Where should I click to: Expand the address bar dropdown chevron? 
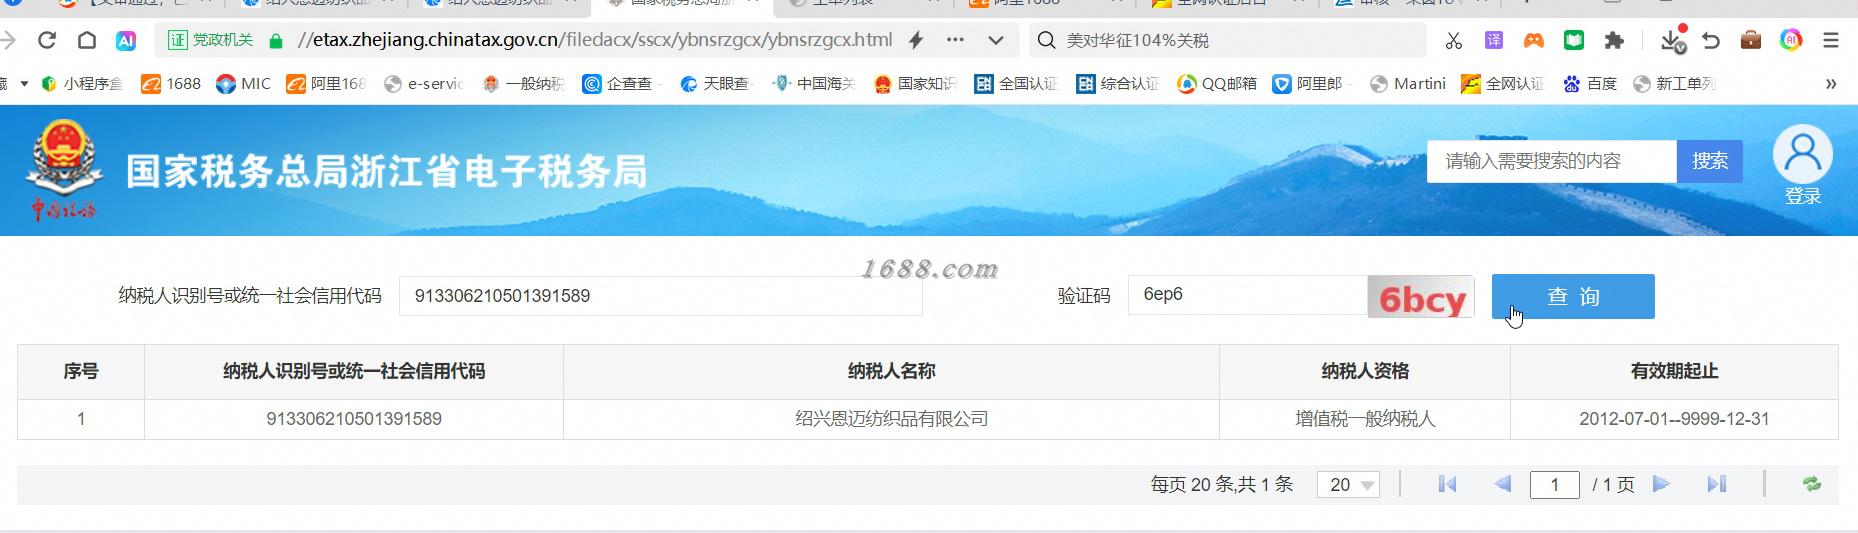996,40
